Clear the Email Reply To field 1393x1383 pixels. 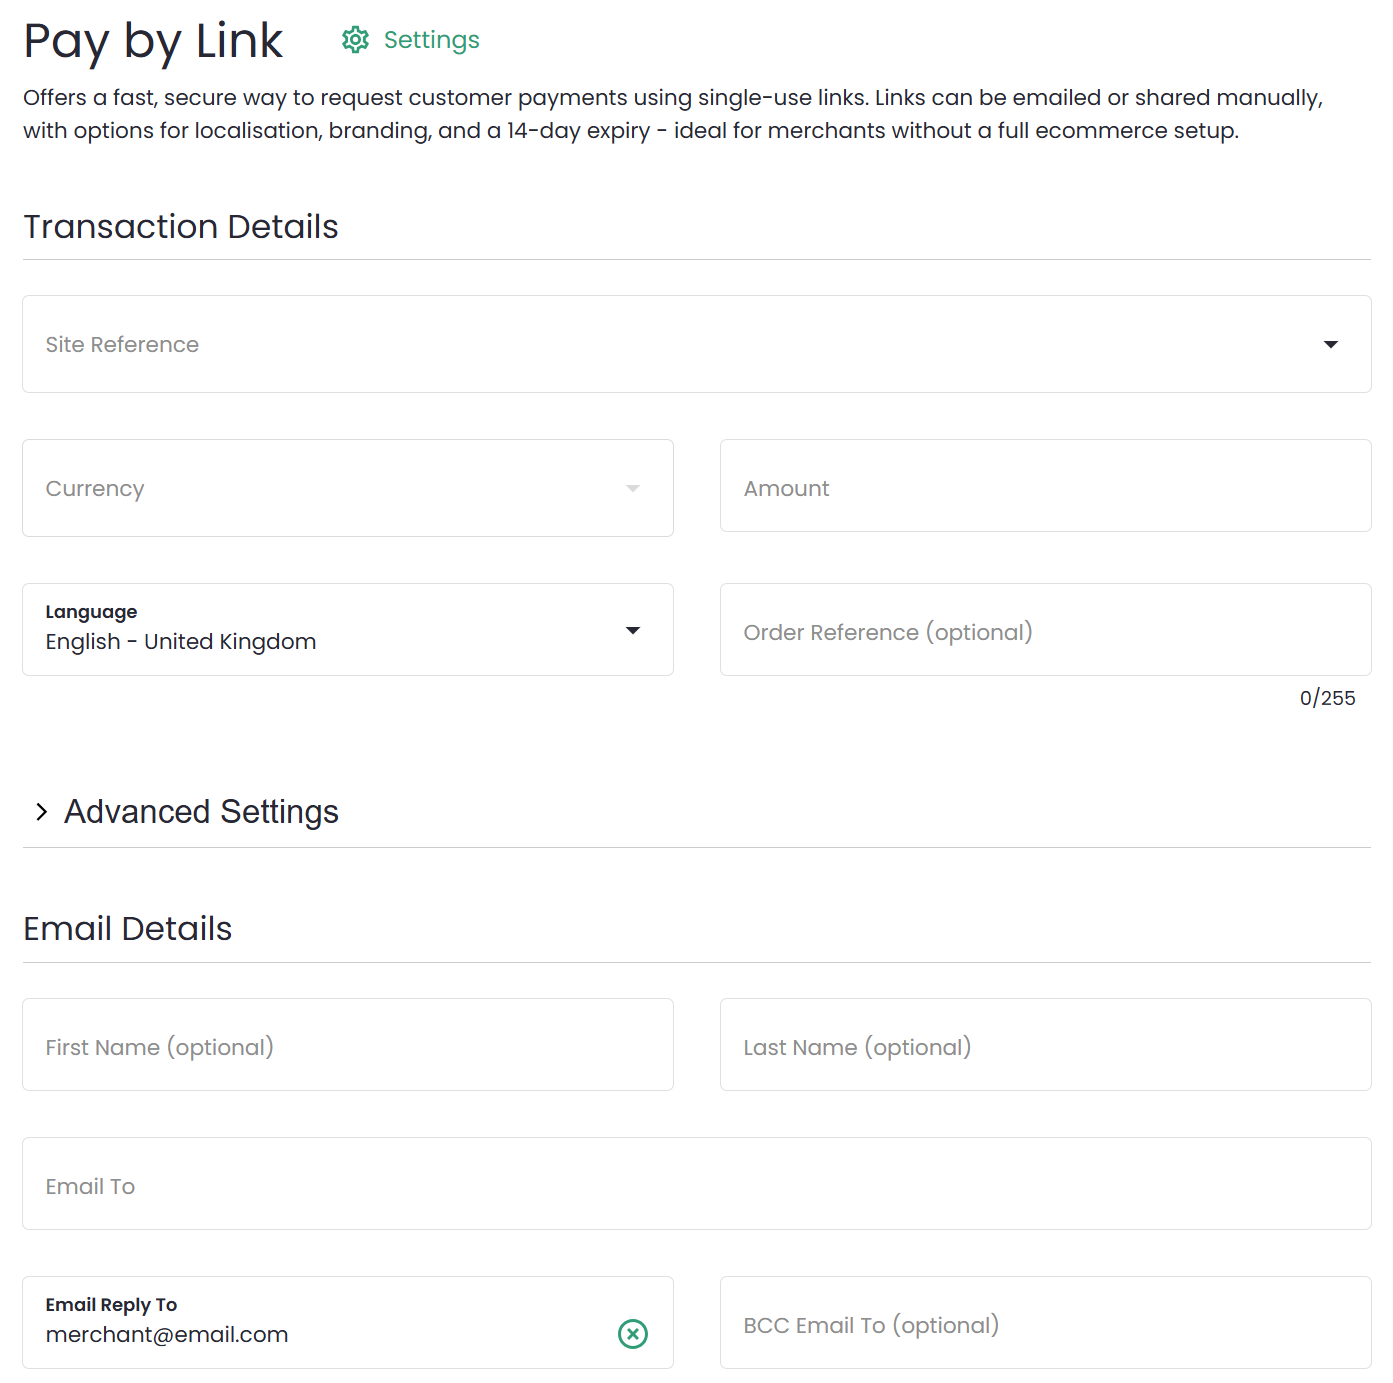point(633,1333)
